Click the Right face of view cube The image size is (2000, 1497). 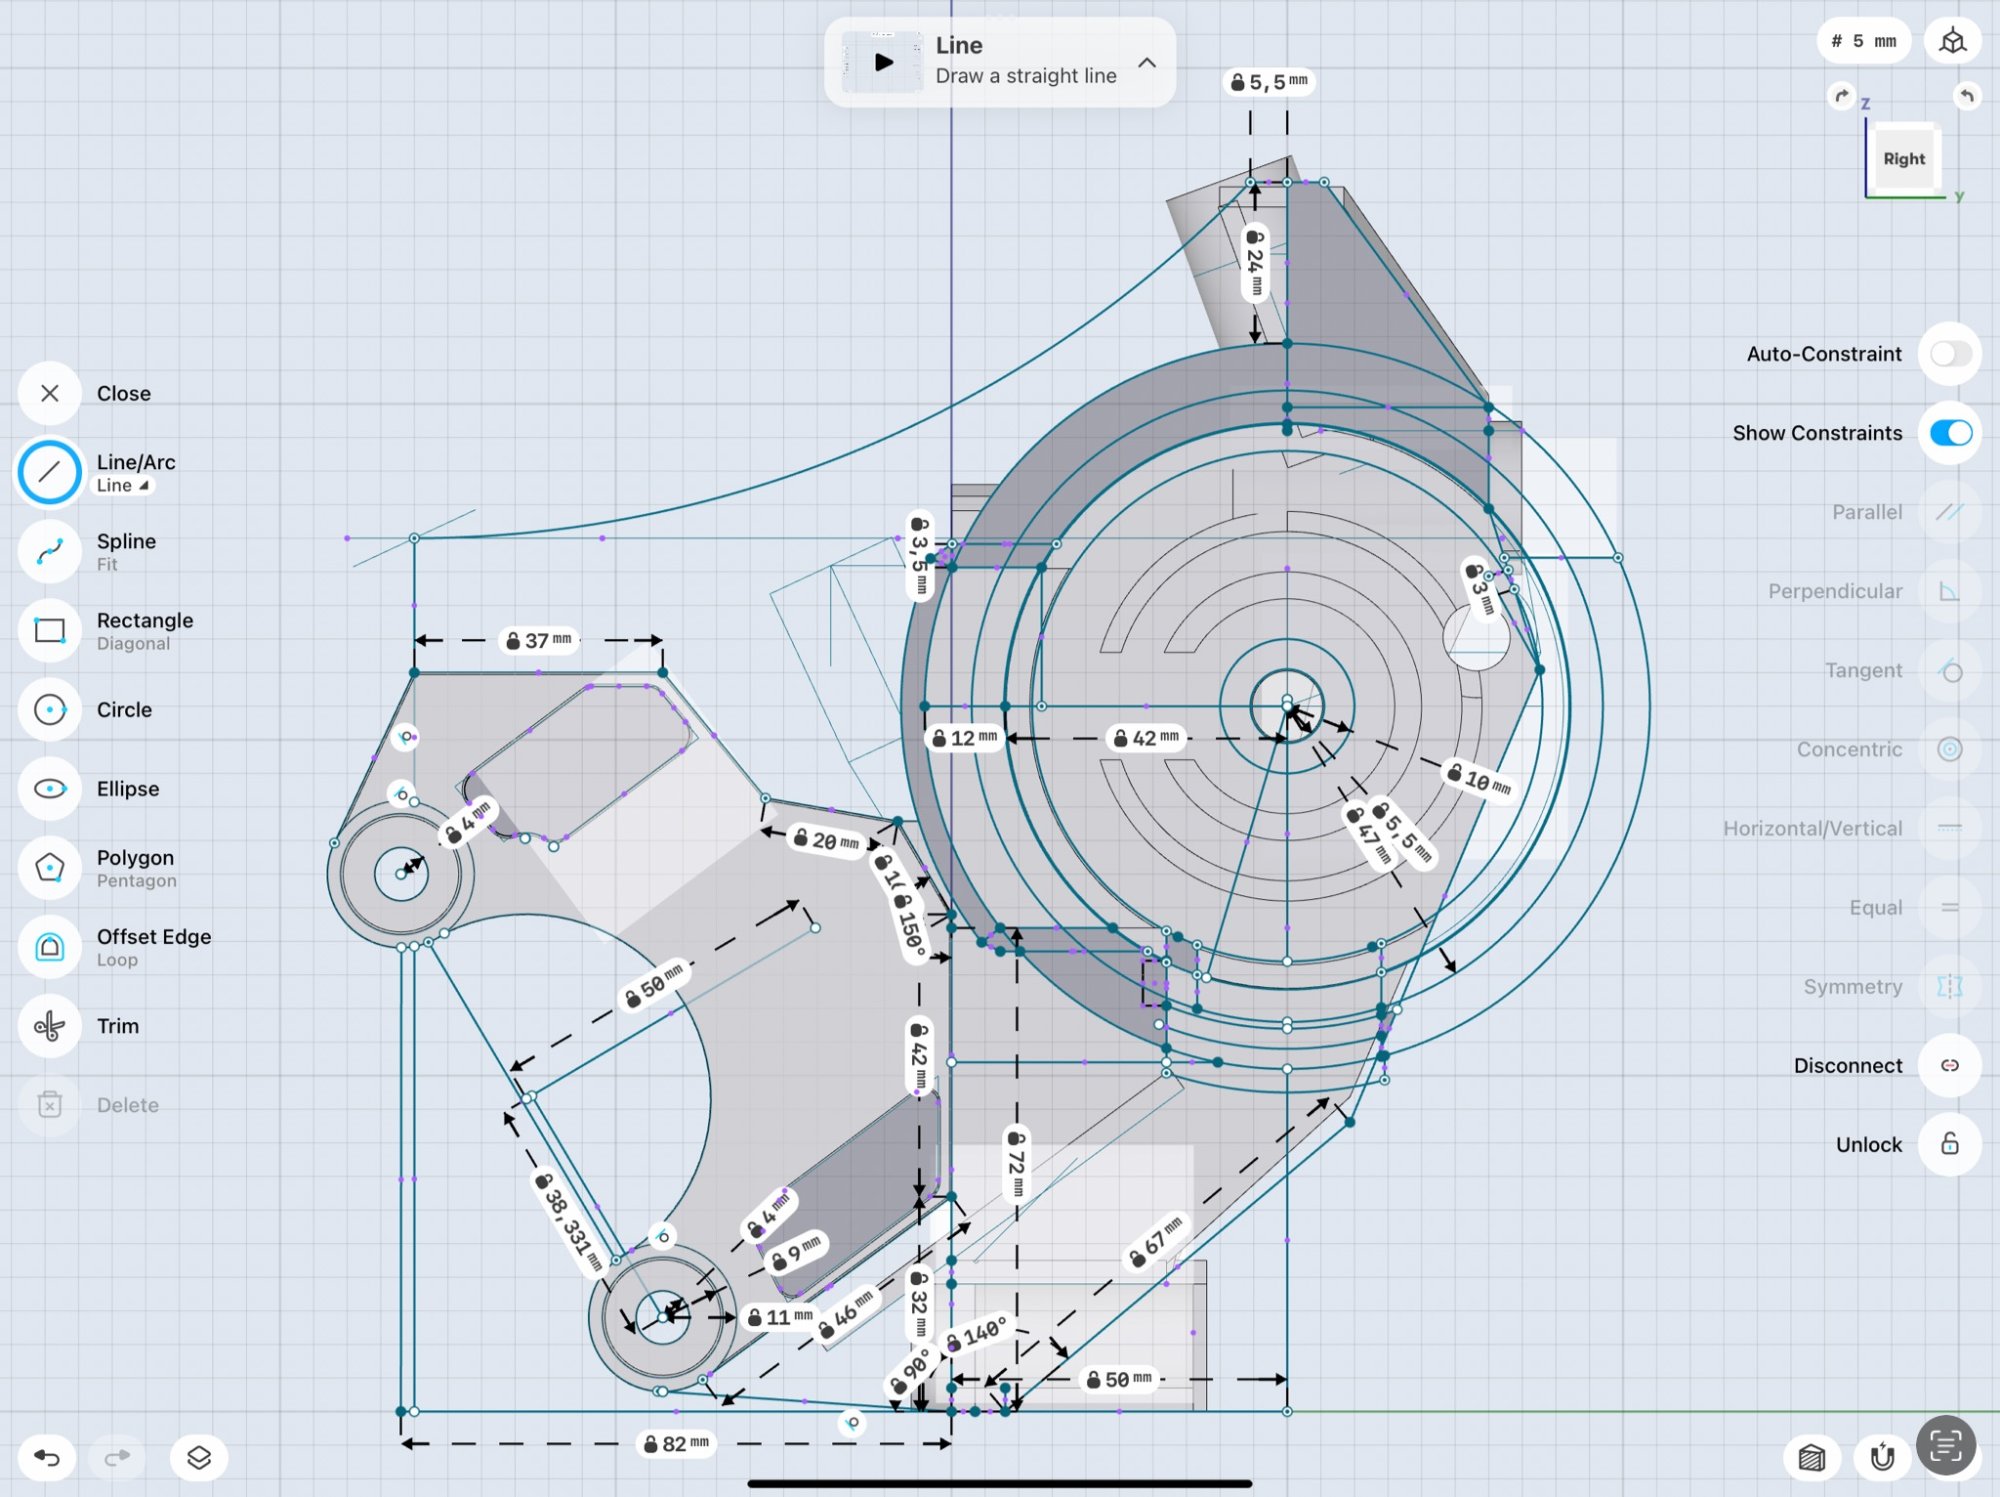[1903, 159]
